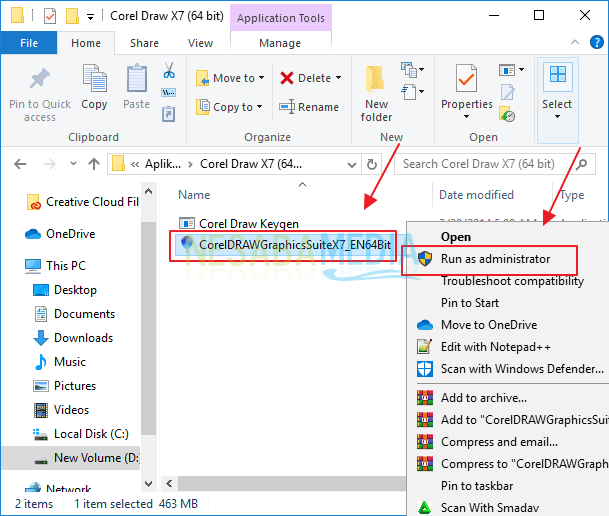Click the Paste clipboard button
Image resolution: width=609 pixels, height=516 pixels.
pyautogui.click(x=136, y=87)
